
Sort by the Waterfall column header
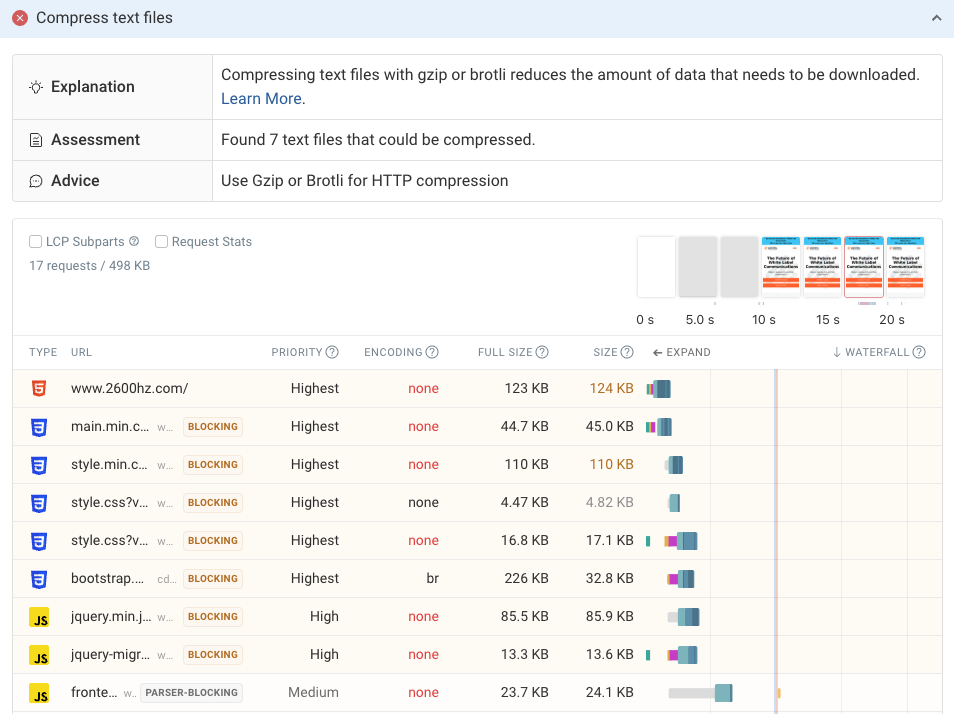click(876, 352)
